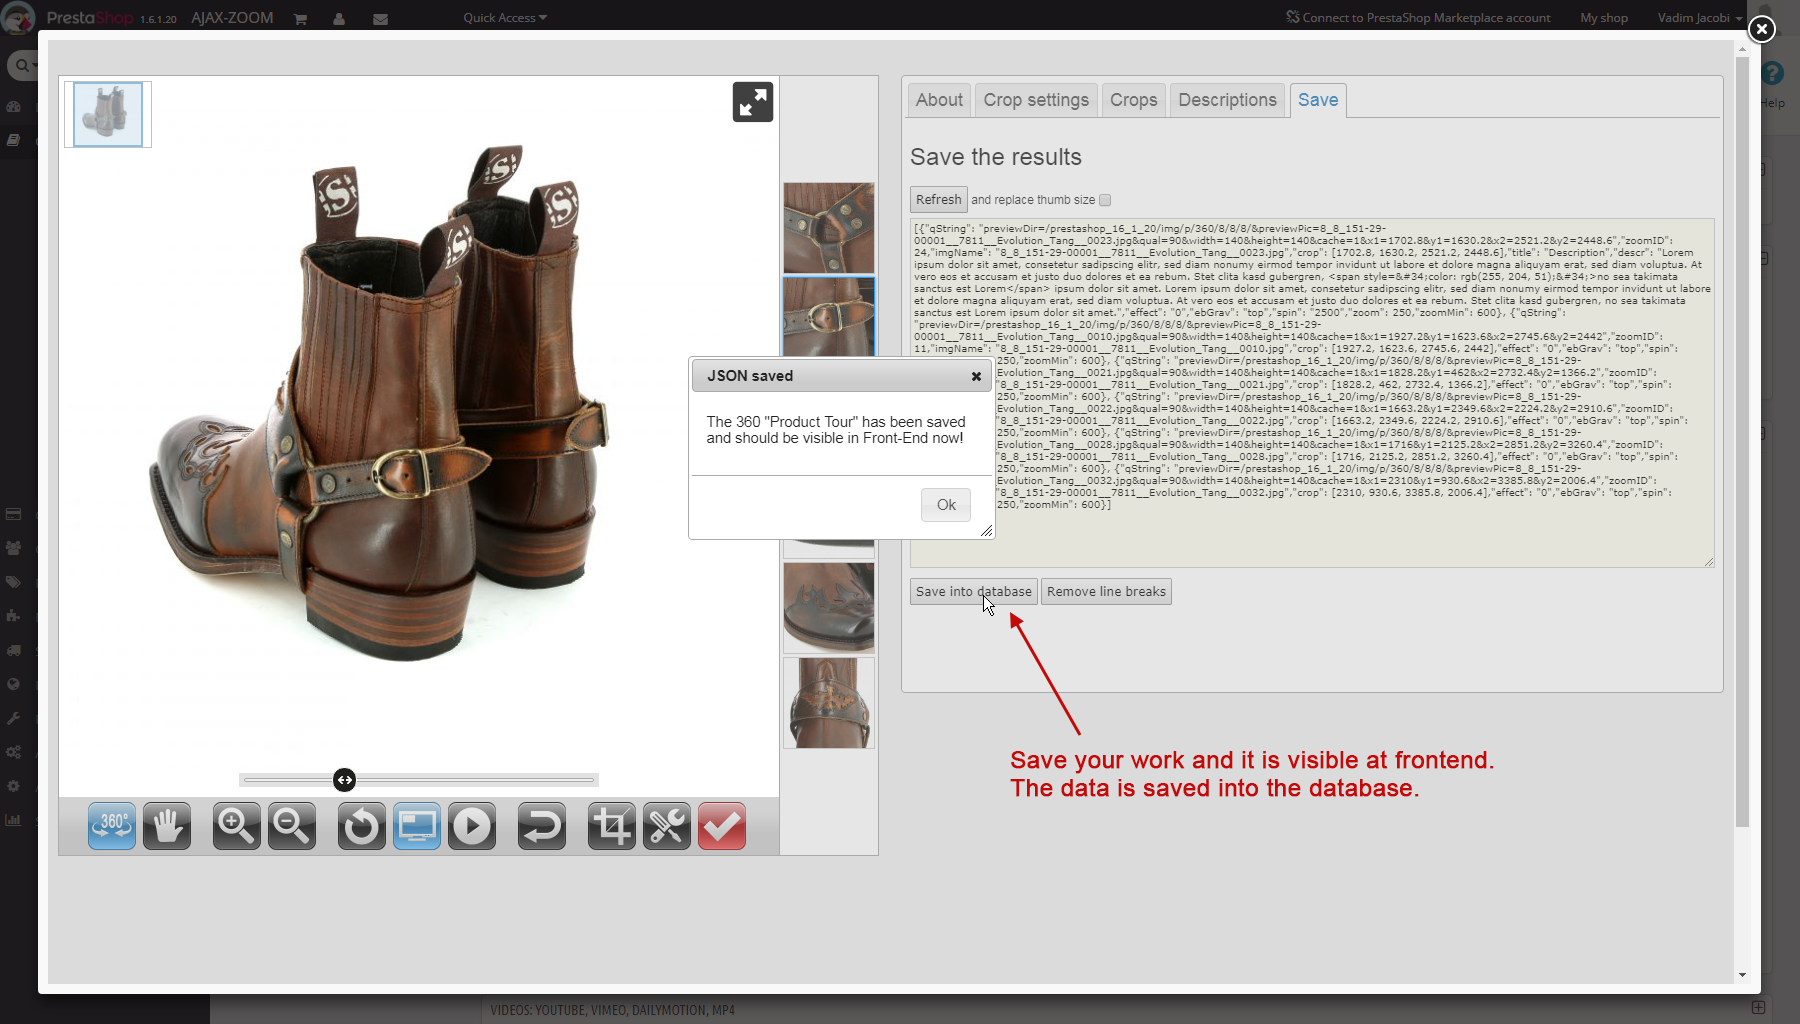The width and height of the screenshot is (1800, 1024).
Task: Close the JSON saved dialog with X
Action: coord(976,377)
